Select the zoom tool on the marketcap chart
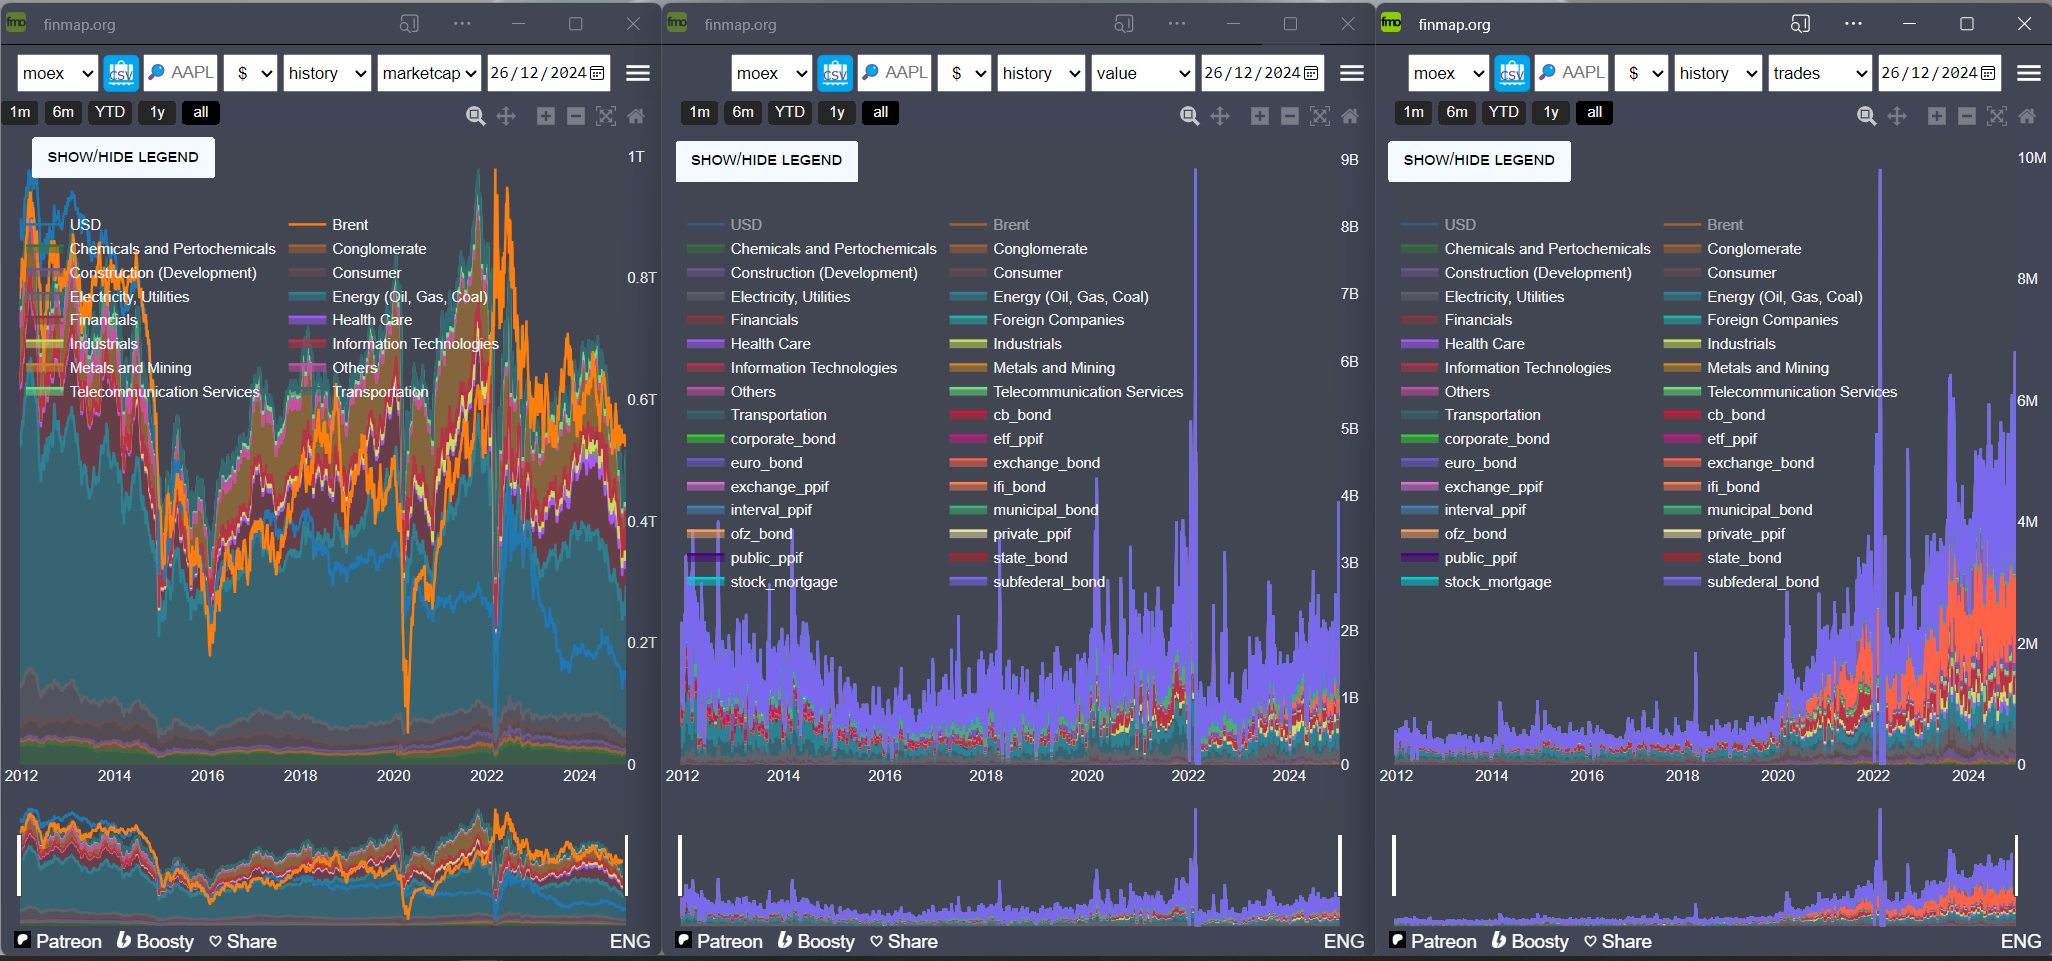The image size is (2052, 961). click(476, 115)
